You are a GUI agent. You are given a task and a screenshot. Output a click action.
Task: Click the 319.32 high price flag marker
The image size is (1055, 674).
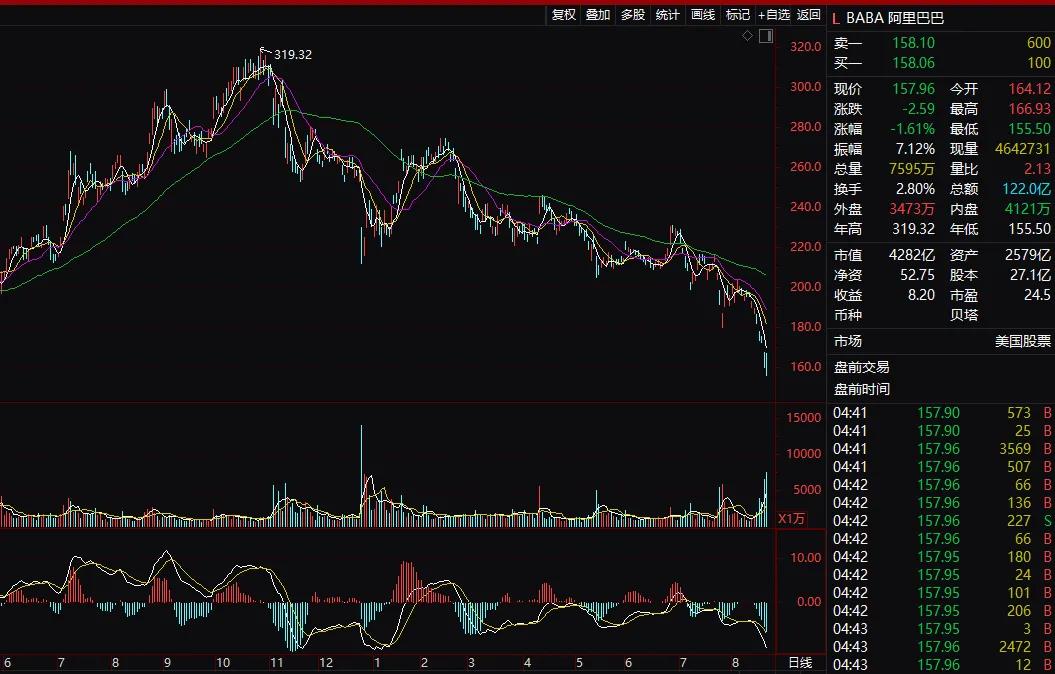point(264,49)
